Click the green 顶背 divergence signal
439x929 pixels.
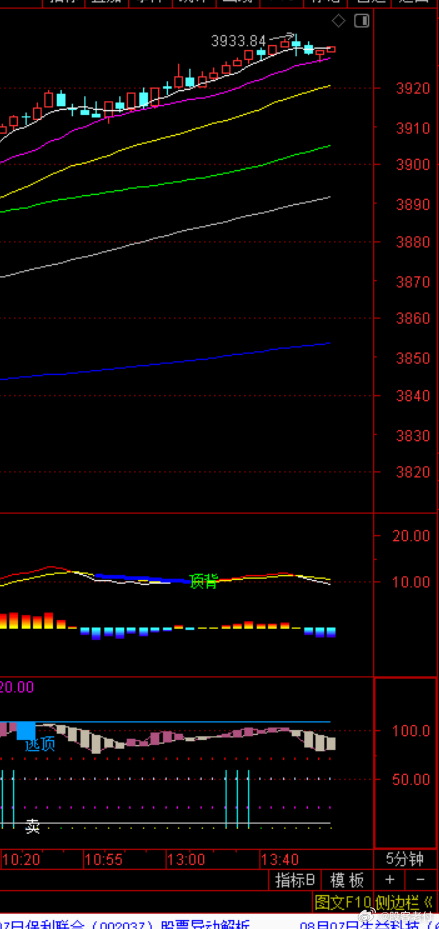(203, 581)
